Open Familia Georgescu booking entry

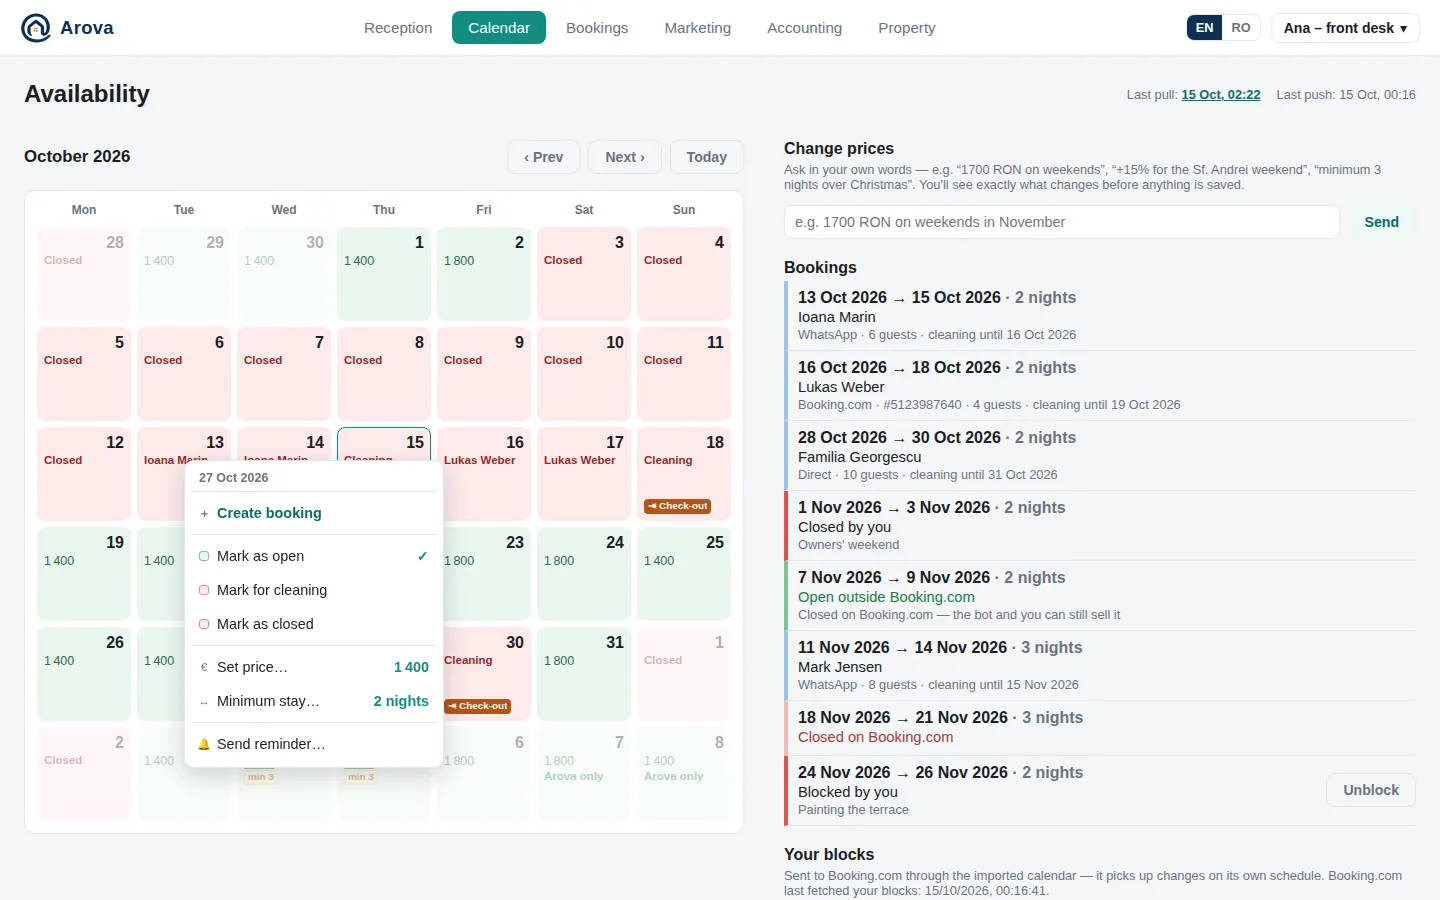[x=1100, y=456]
